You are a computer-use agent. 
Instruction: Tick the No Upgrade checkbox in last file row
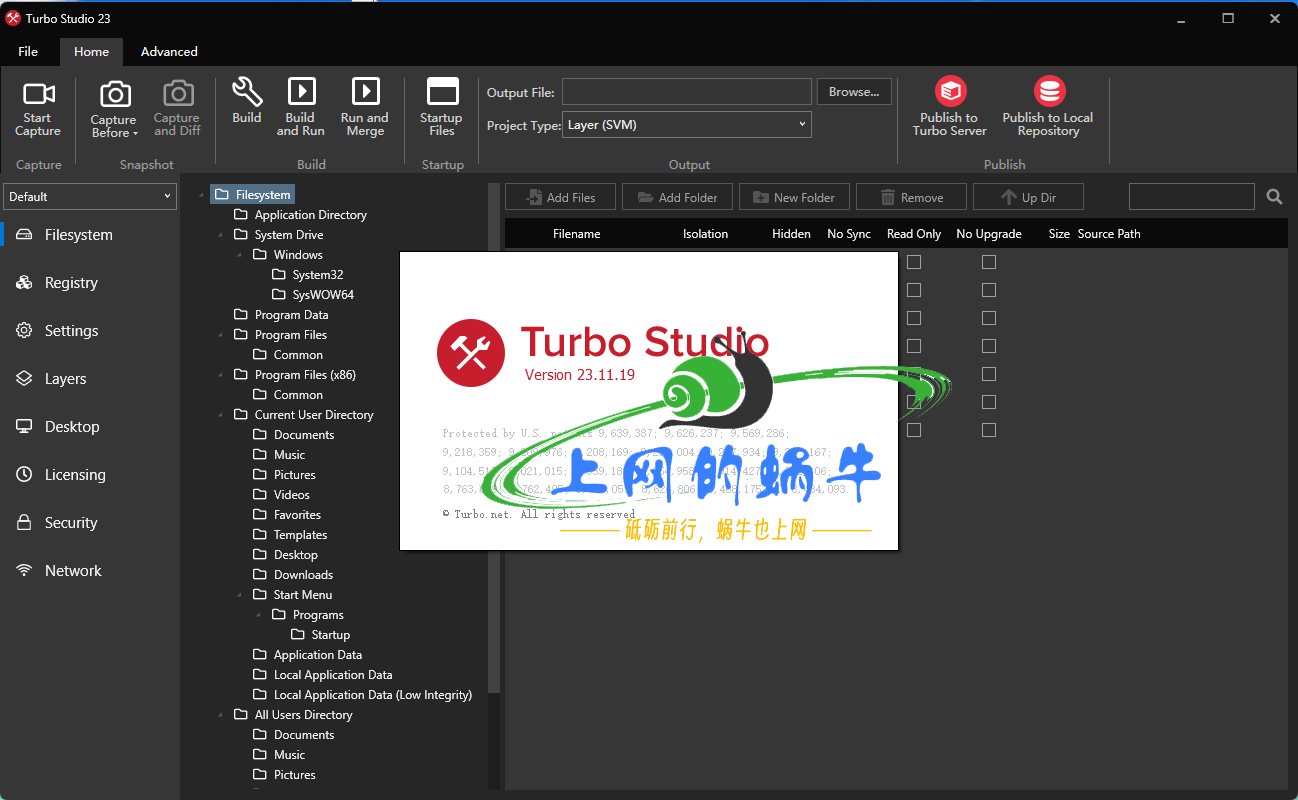click(989, 430)
